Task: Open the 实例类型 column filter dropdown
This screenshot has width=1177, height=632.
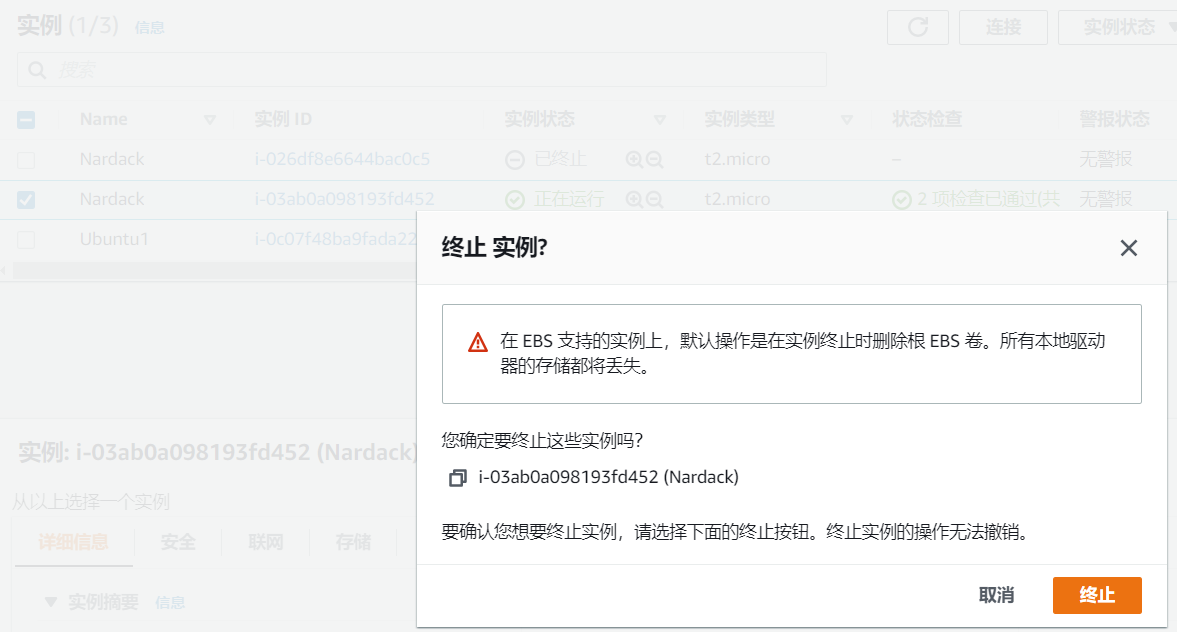Action: tap(846, 119)
